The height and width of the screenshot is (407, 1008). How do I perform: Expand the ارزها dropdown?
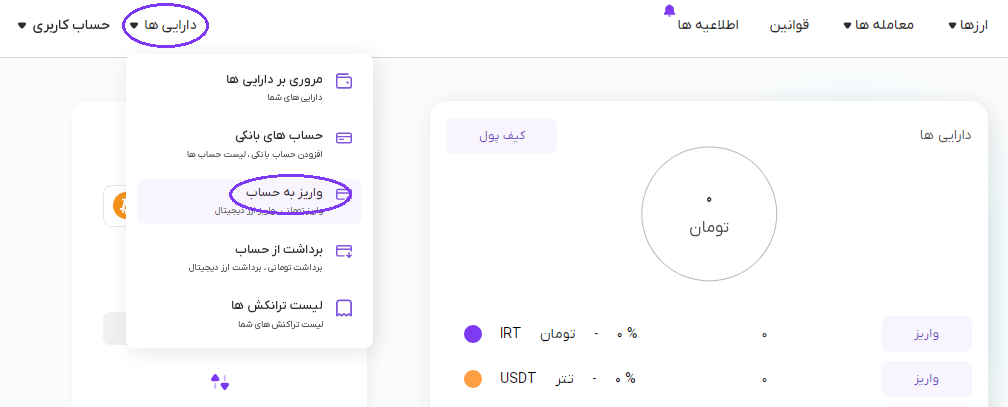click(967, 25)
